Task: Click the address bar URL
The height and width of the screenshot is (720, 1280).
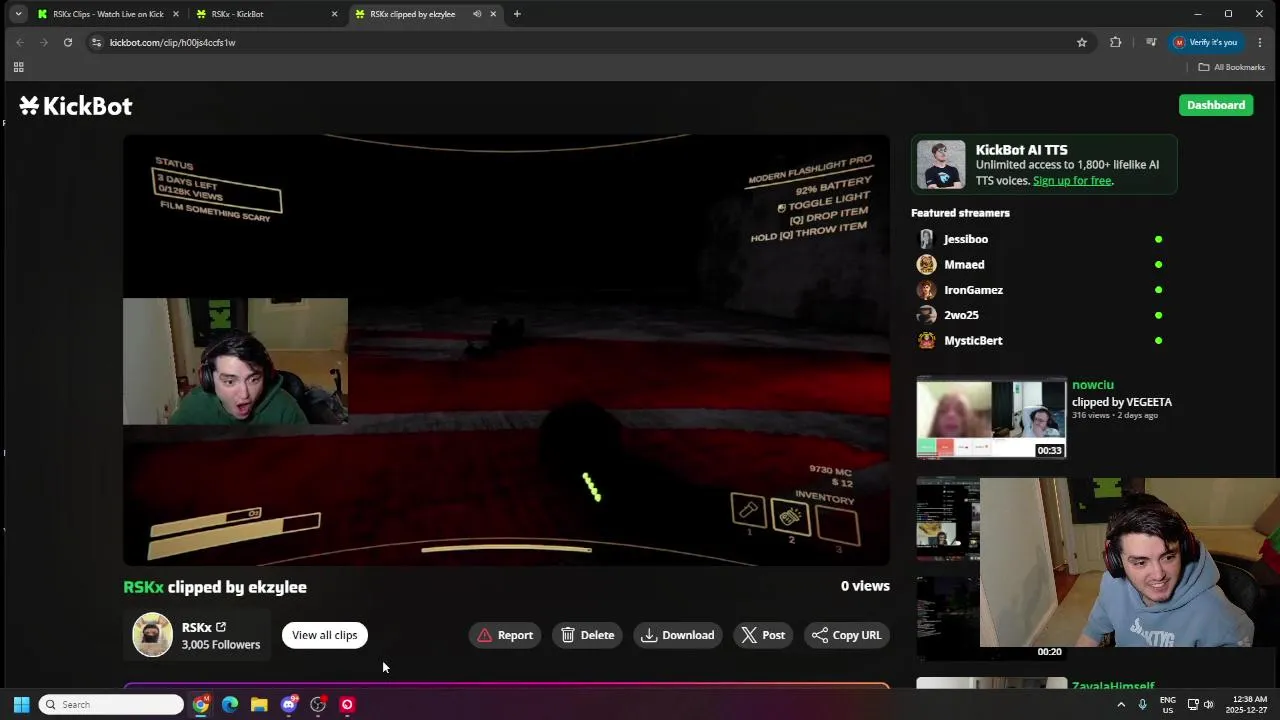Action: click(x=172, y=43)
